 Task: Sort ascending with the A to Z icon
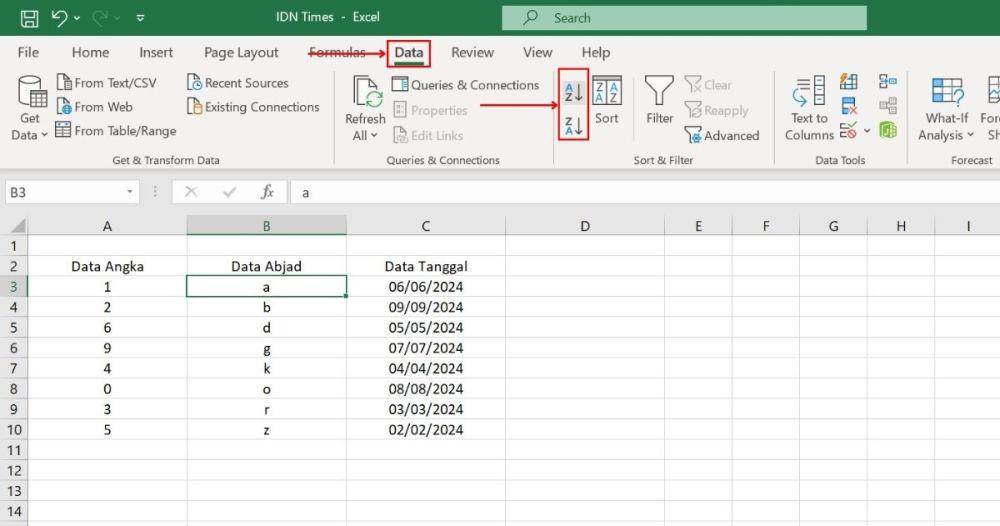(573, 92)
